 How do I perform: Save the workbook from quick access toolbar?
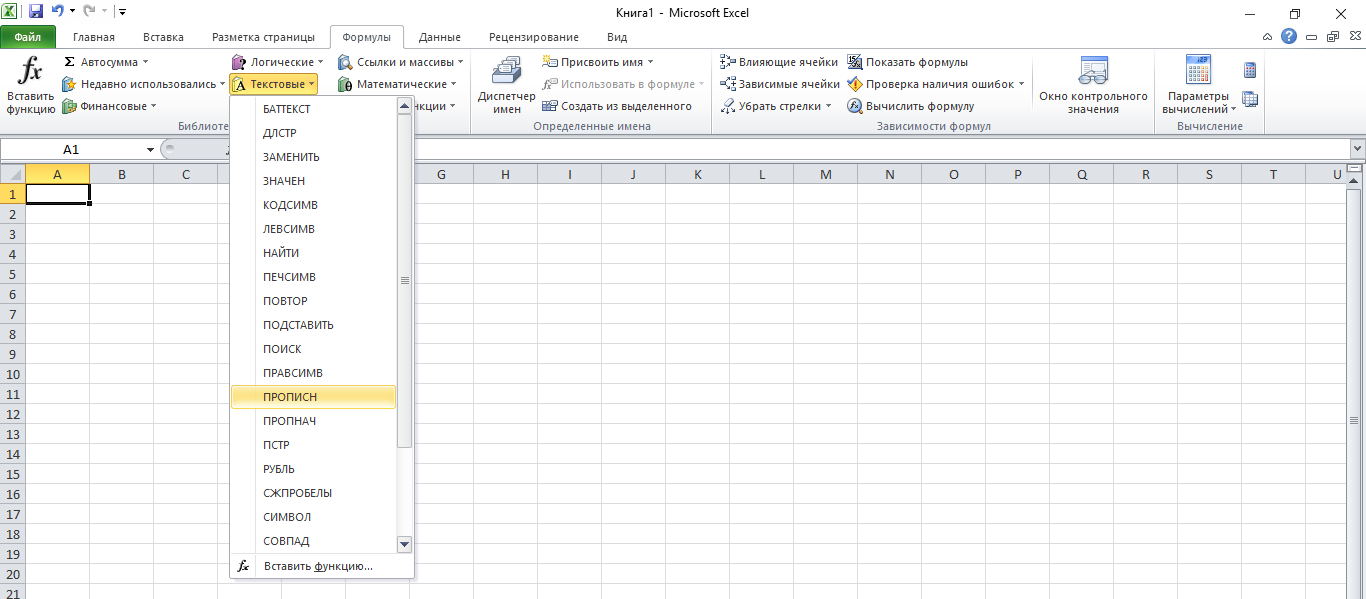point(36,12)
